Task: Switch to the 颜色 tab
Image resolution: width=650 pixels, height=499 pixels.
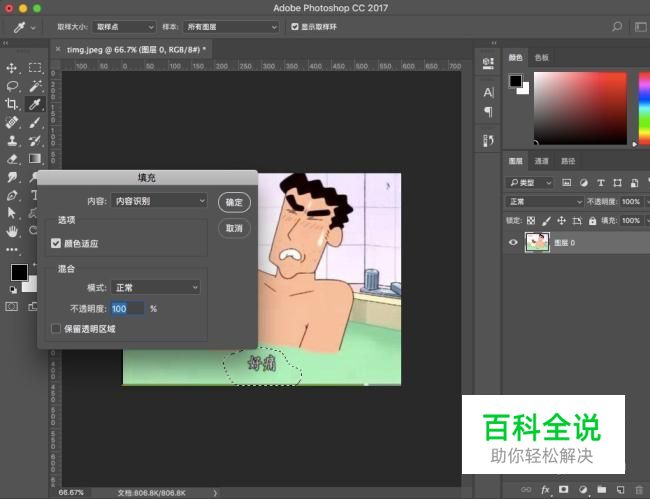Action: click(515, 58)
